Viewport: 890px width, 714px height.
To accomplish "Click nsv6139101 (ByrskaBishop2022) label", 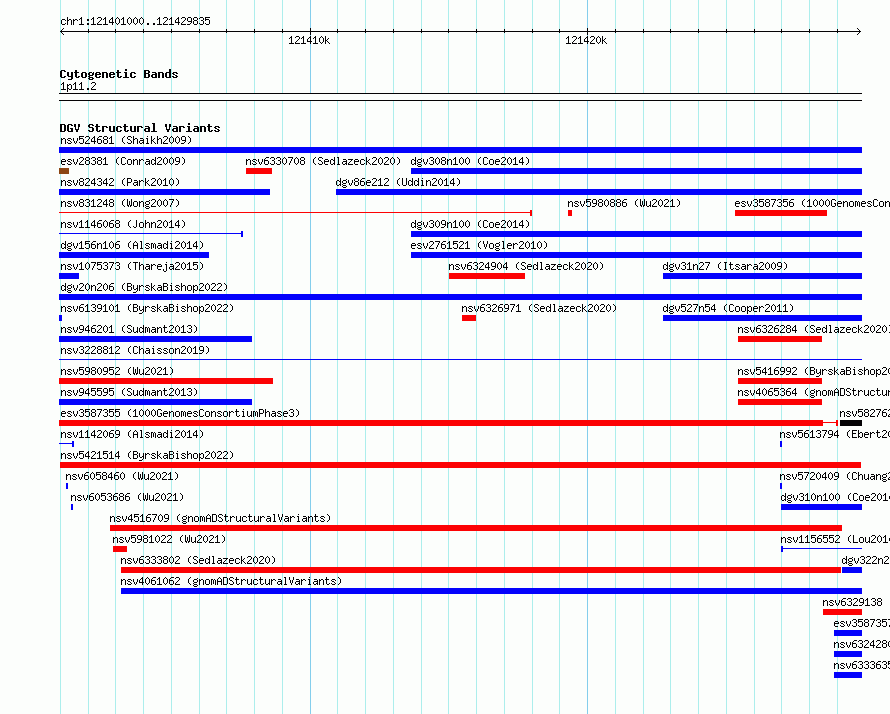I will click(147, 308).
